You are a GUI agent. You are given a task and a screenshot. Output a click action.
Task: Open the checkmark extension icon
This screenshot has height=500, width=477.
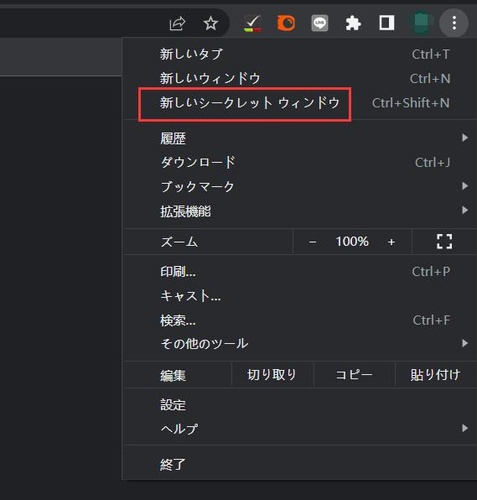[x=253, y=23]
